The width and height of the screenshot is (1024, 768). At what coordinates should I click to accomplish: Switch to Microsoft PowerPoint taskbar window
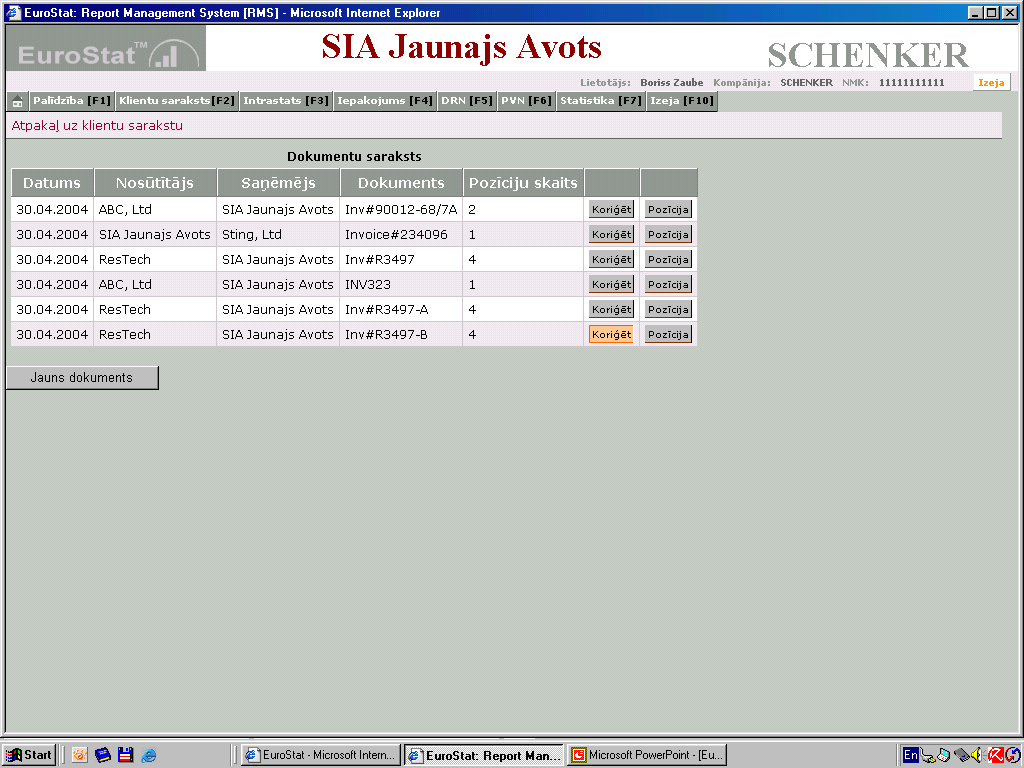[x=647, y=755]
